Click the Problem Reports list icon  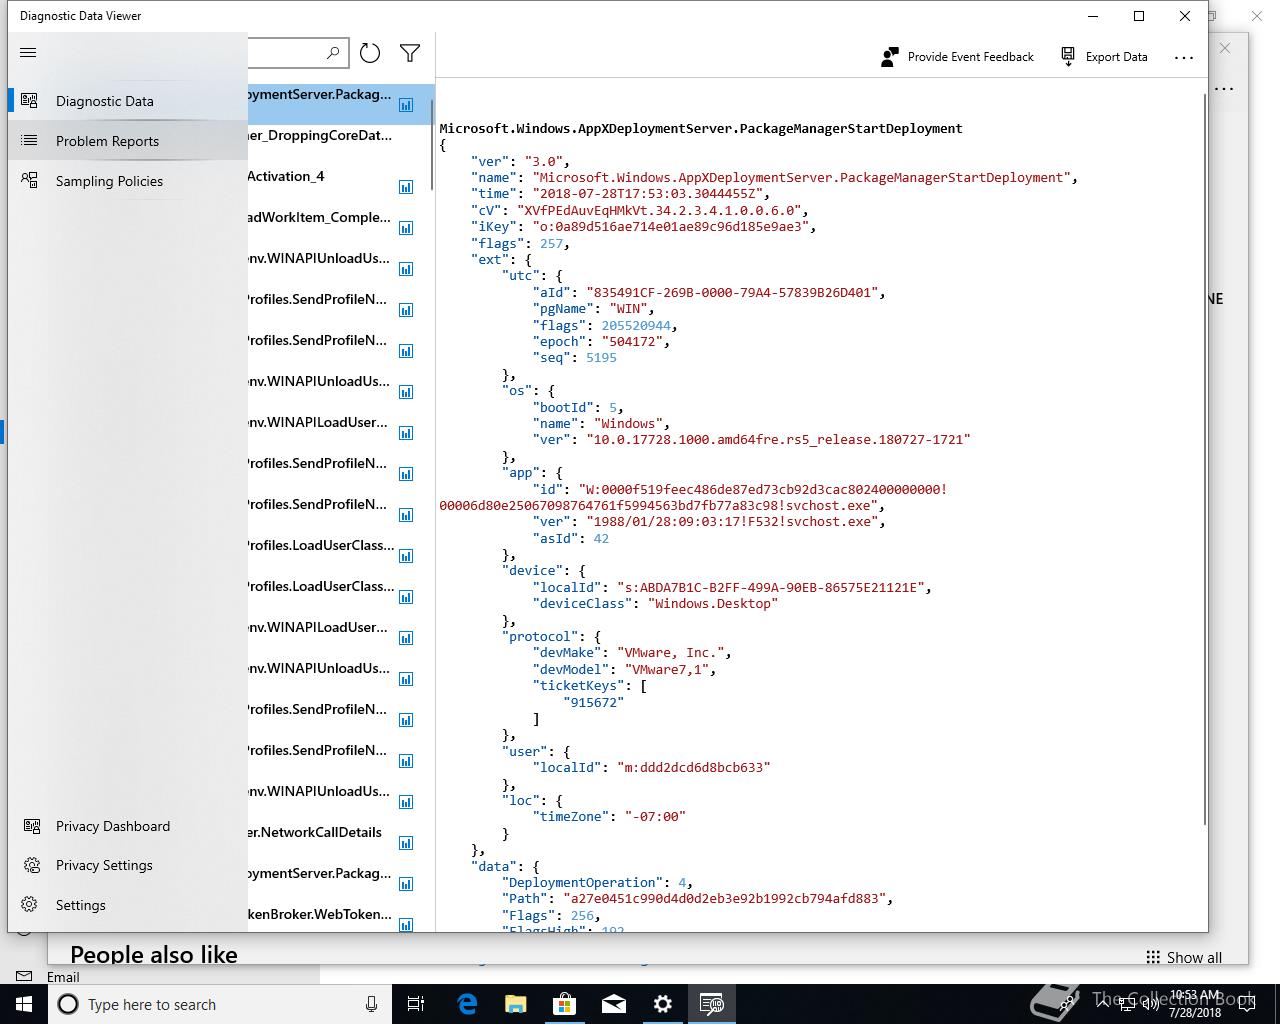coord(30,141)
